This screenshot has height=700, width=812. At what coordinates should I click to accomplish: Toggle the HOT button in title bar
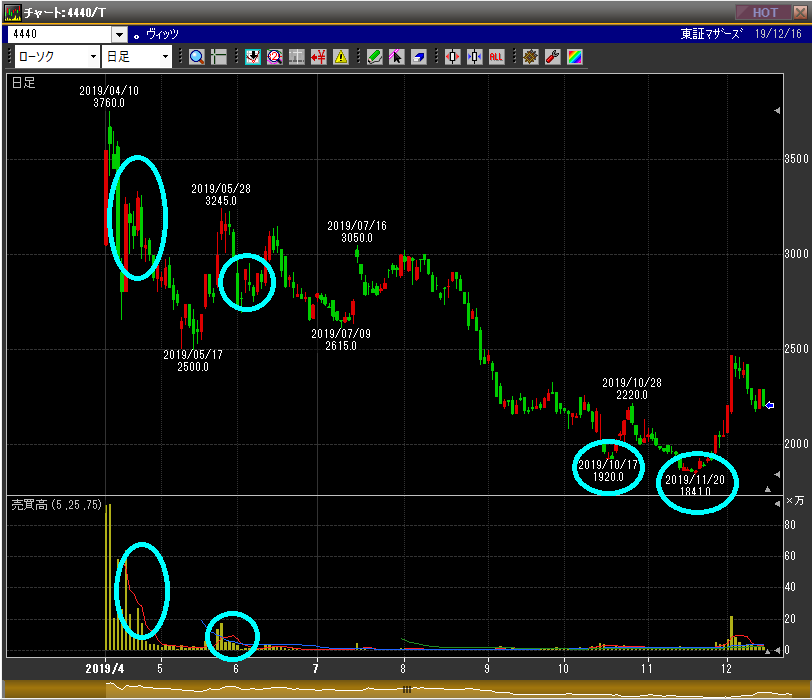[763, 12]
